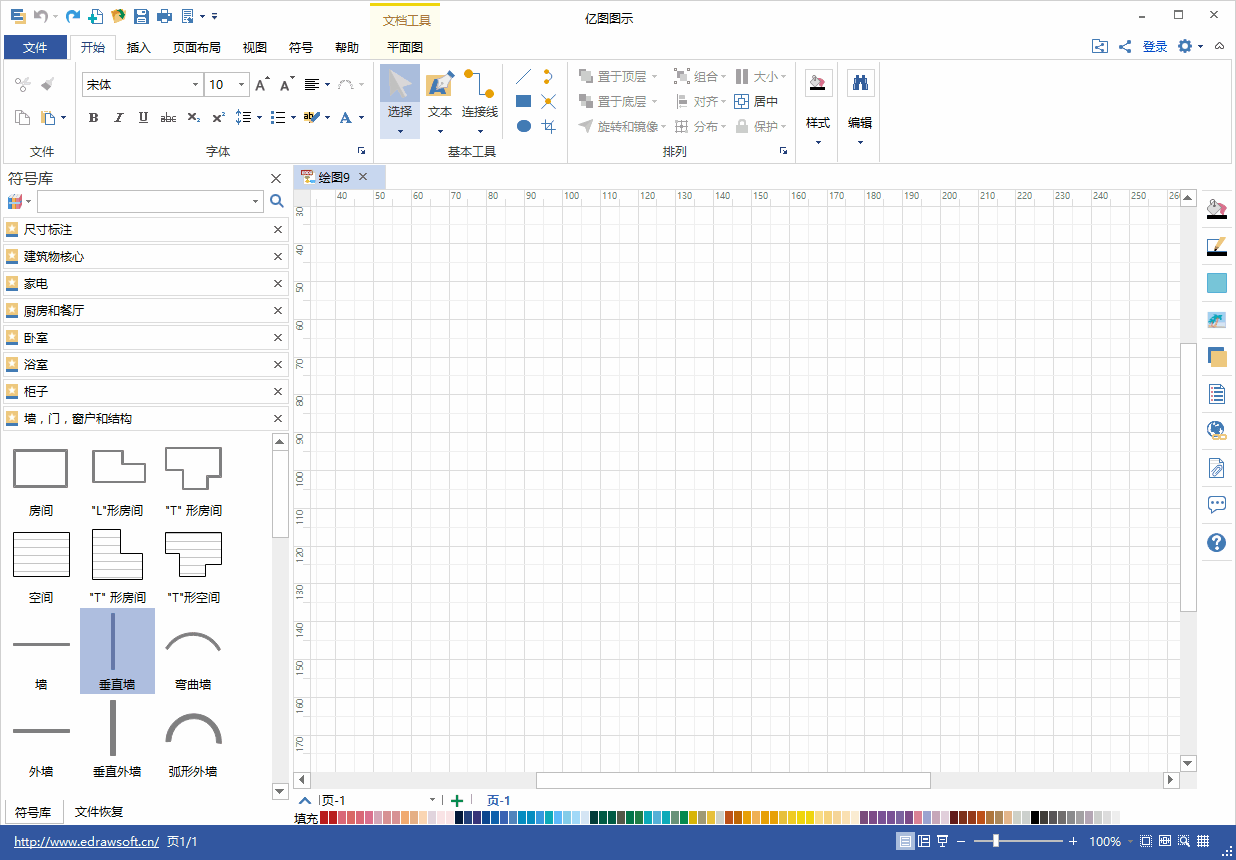Toggle underline text formatting
The width and height of the screenshot is (1236, 860).
143,118
